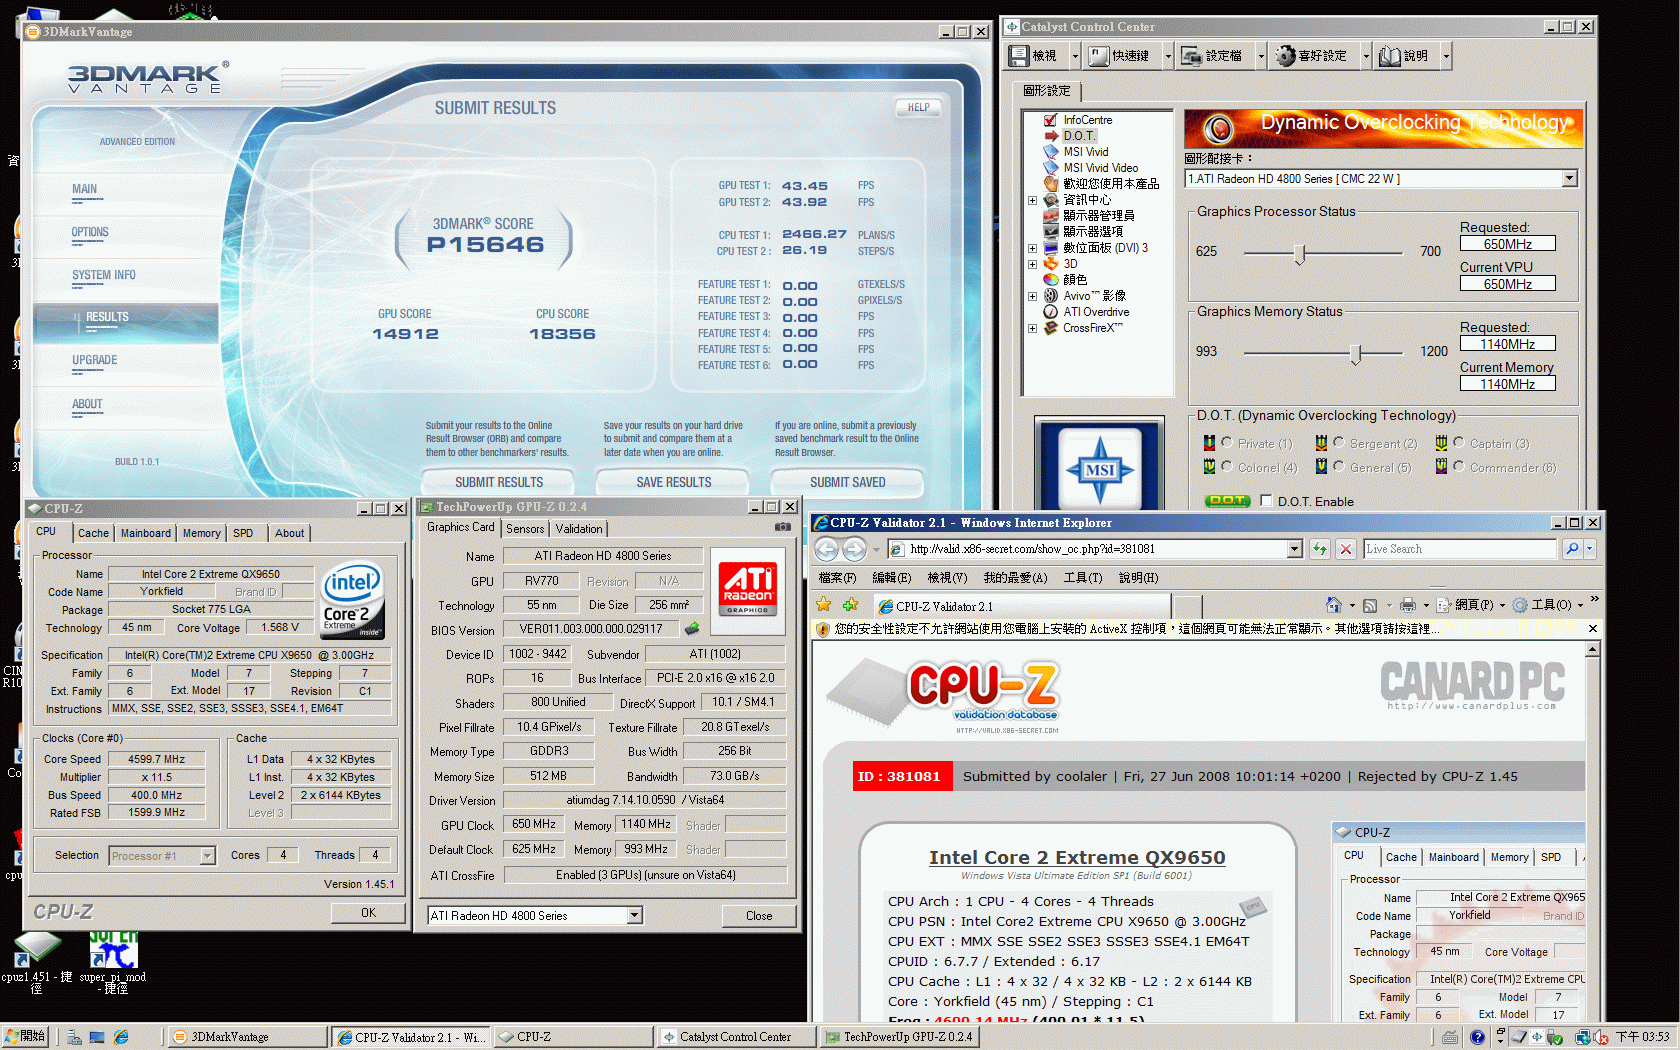Open the cpuz1.451 desktop shortcut

click(x=37, y=961)
